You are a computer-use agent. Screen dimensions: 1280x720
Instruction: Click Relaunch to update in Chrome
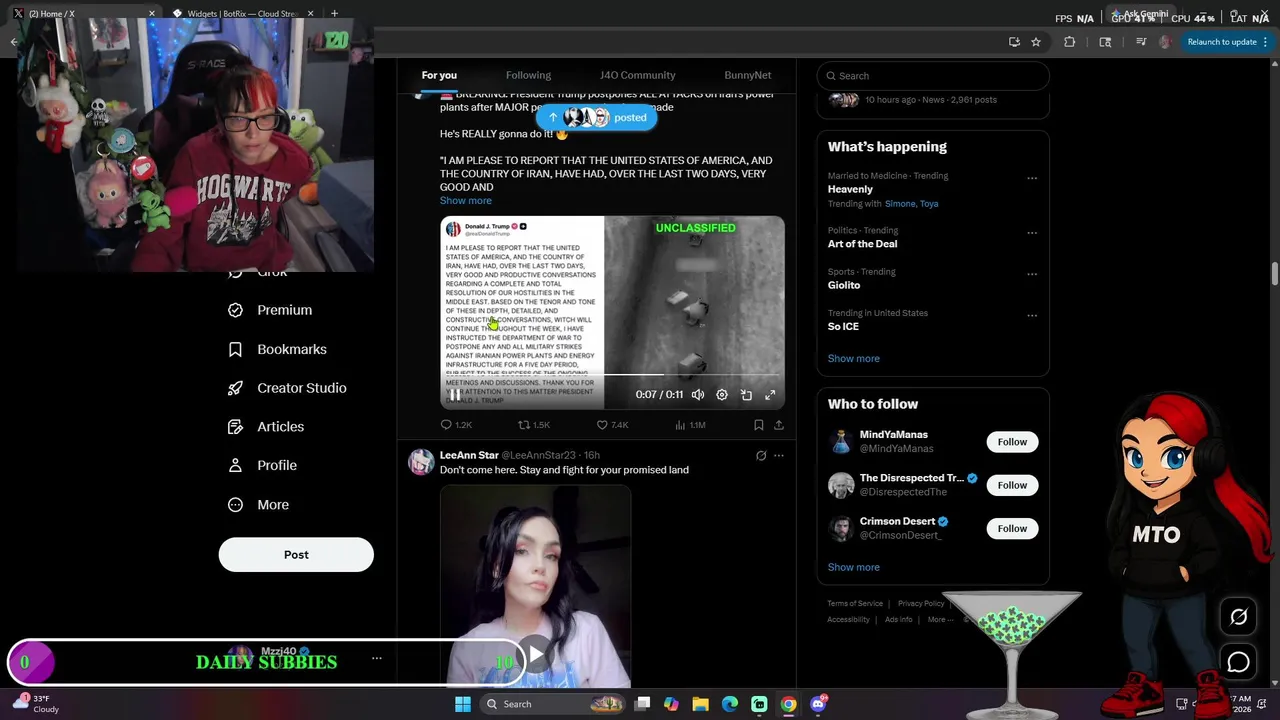click(x=1221, y=42)
